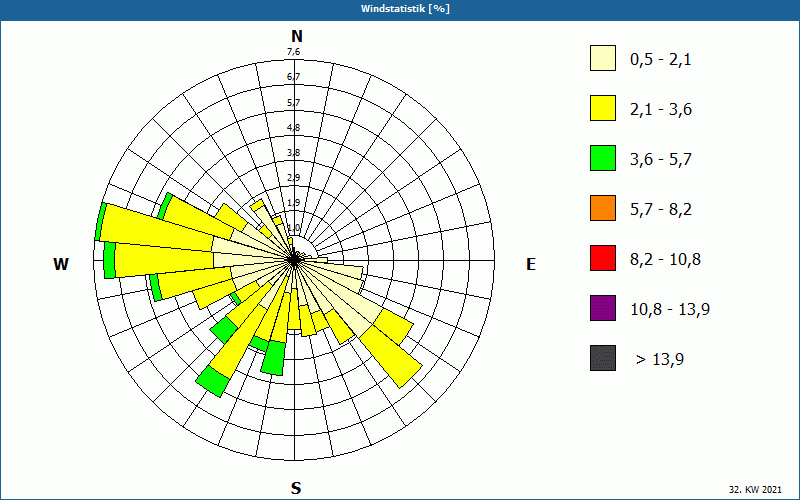Click the 3,8 ring scale value
This screenshot has width=800, height=500.
click(293, 153)
